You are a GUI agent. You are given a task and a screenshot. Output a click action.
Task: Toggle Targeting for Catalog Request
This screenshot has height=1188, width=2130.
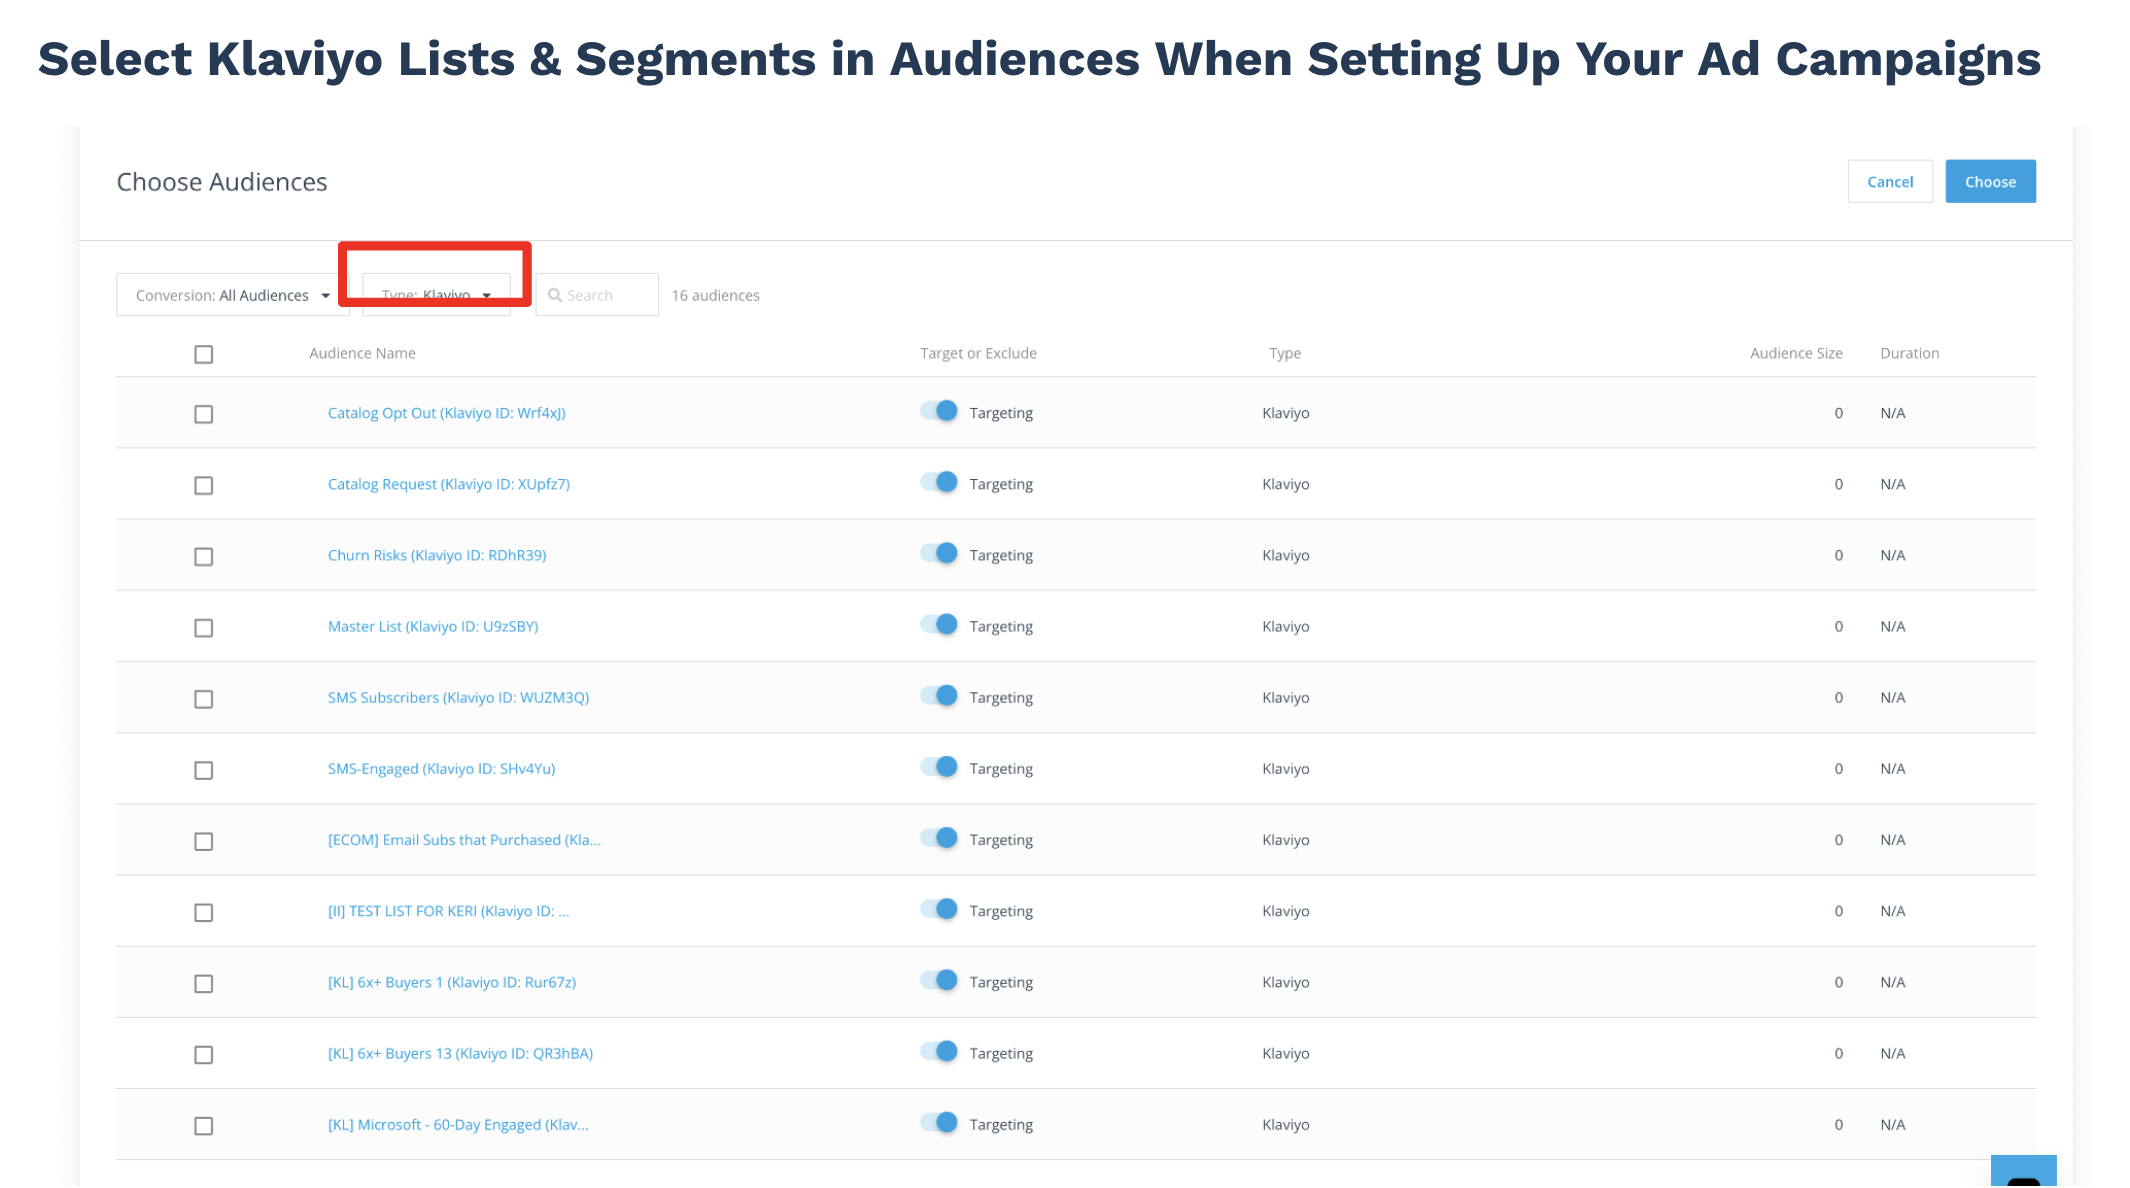click(x=940, y=482)
